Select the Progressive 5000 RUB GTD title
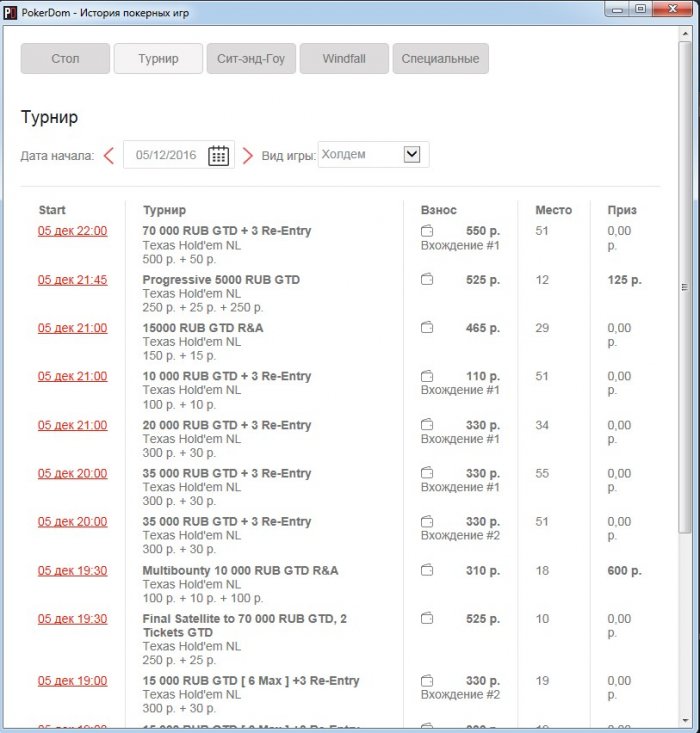 pyautogui.click(x=221, y=280)
